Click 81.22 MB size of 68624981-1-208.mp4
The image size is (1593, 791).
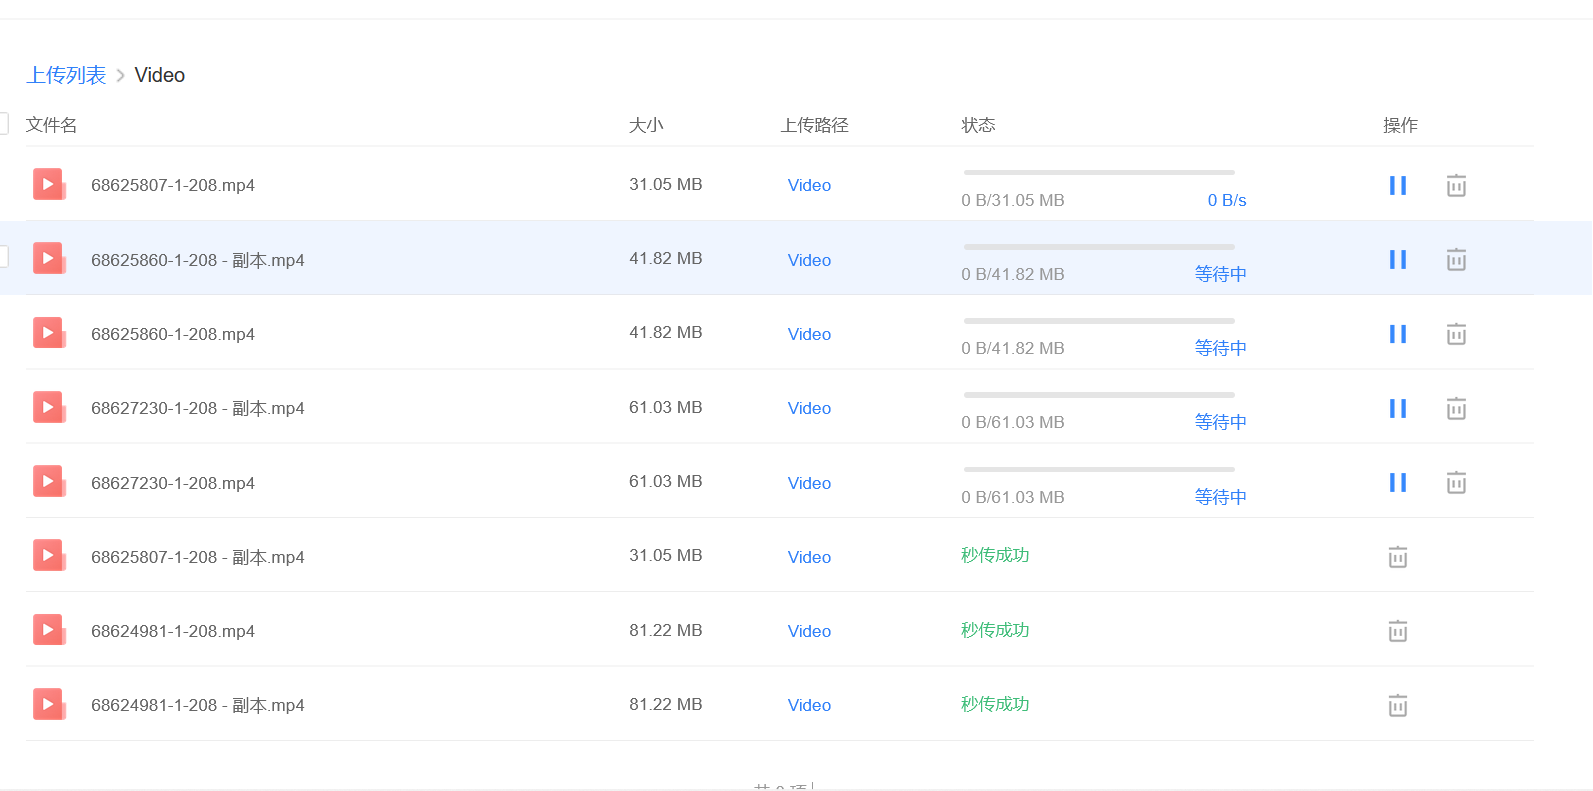pyautogui.click(x=666, y=630)
